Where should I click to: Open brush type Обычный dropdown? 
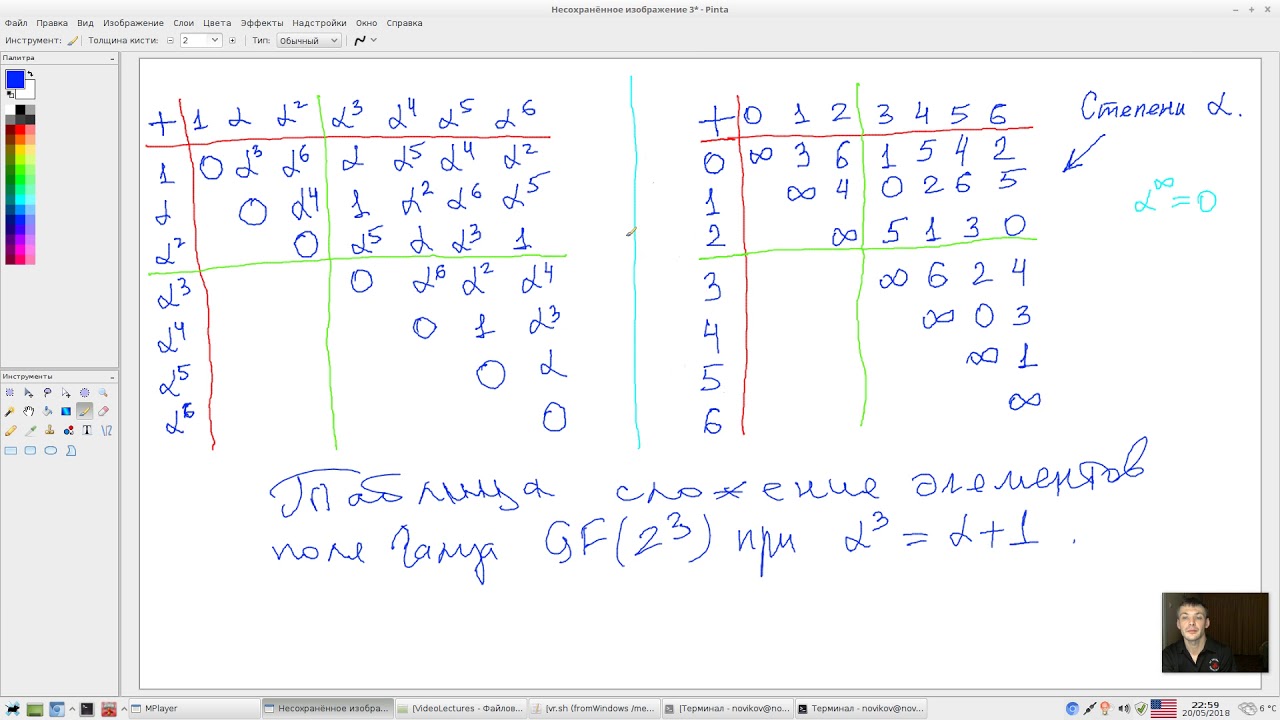click(x=308, y=40)
